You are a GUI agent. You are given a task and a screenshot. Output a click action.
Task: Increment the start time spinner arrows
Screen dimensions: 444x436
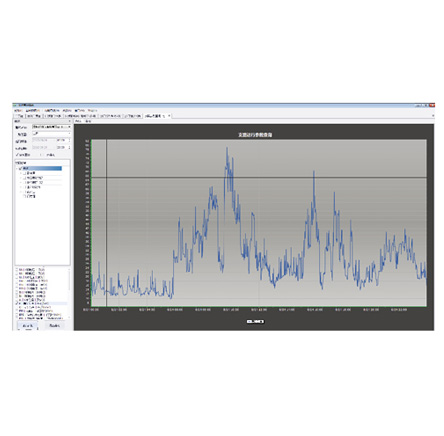70,140
